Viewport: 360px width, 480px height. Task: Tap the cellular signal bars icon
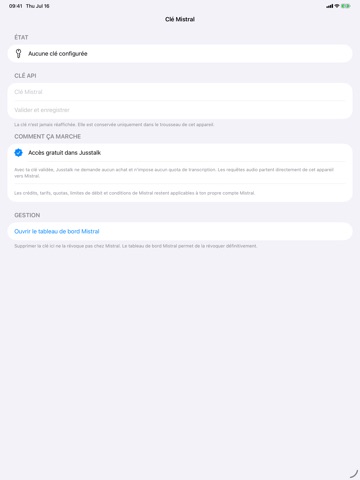(x=330, y=6)
